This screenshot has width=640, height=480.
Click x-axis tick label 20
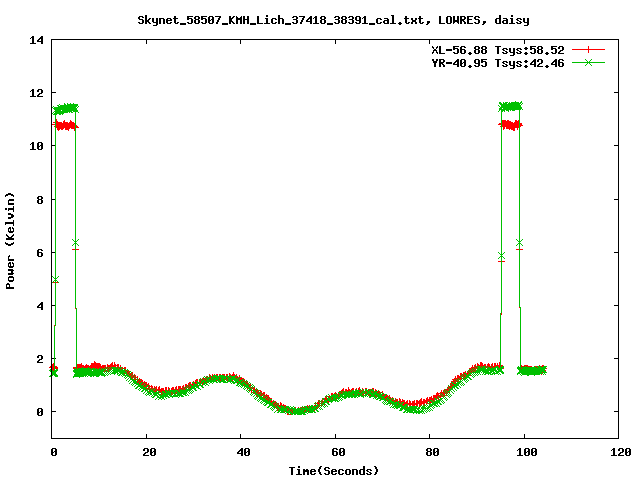pos(149,452)
